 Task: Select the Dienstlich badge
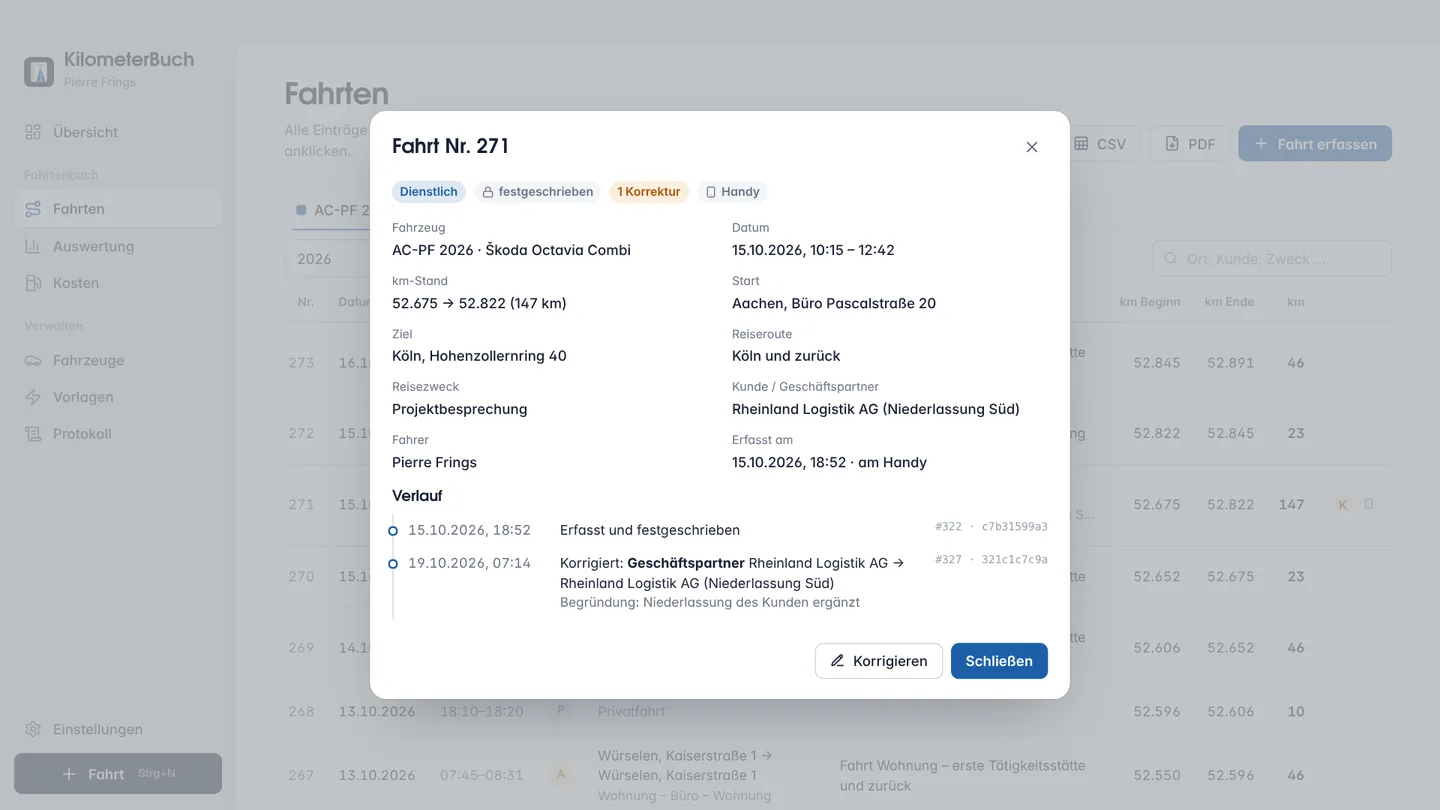429,192
